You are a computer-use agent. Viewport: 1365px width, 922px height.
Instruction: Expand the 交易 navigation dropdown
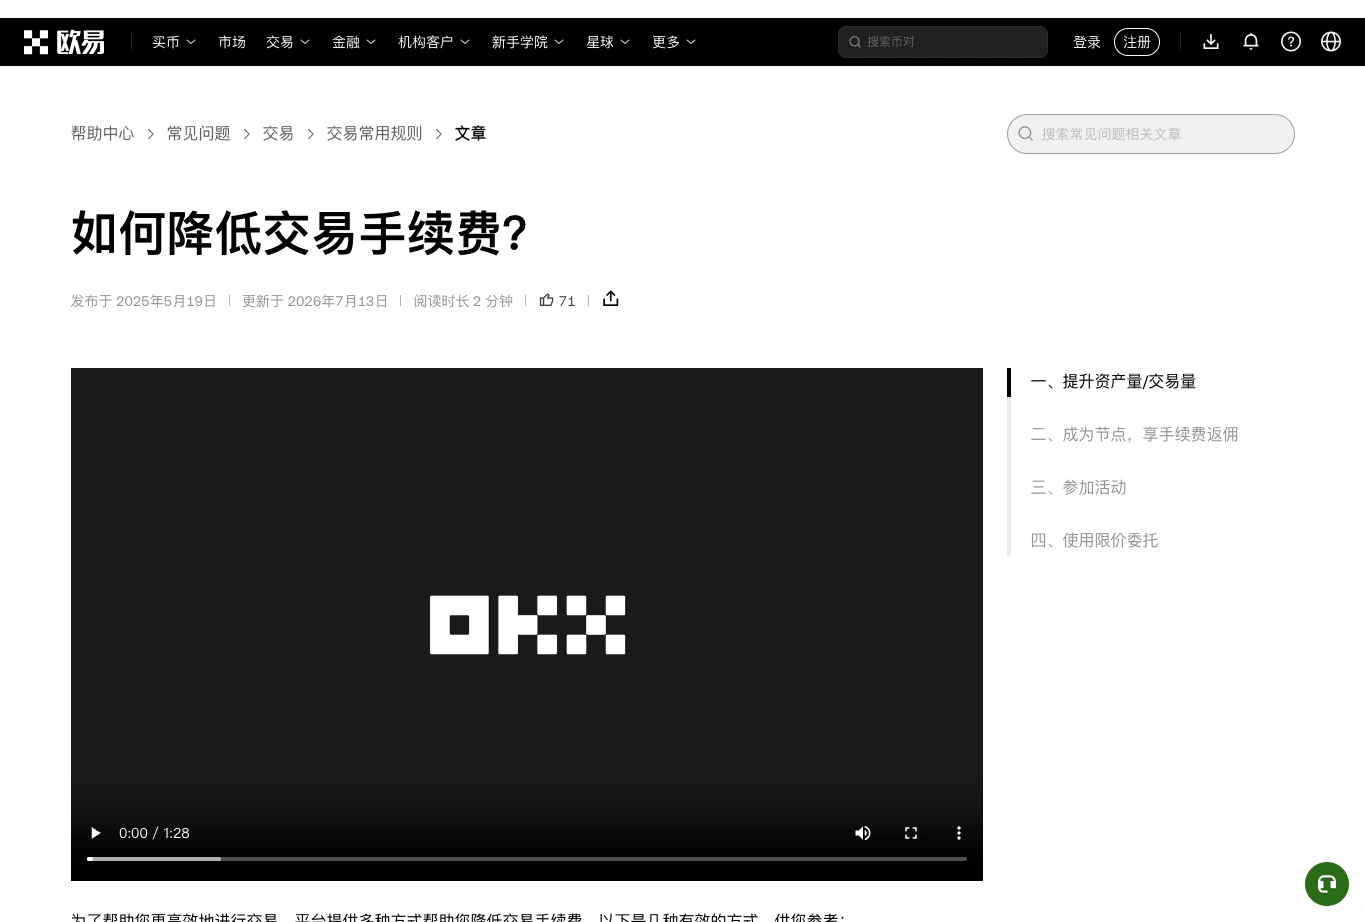[x=288, y=42]
